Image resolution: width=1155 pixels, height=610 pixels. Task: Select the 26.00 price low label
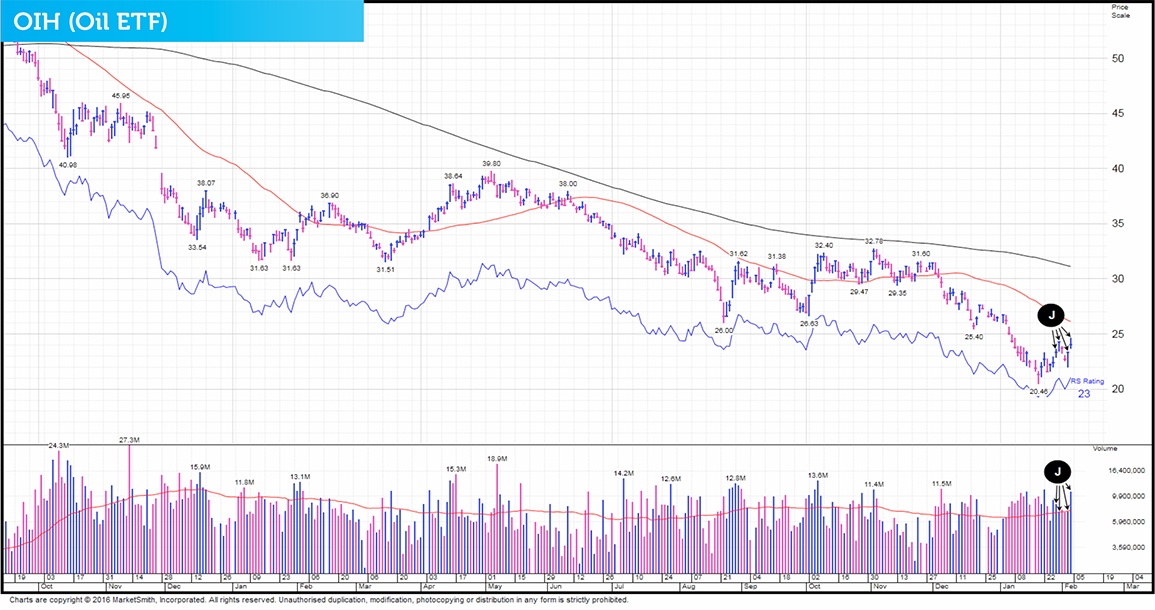coord(725,331)
